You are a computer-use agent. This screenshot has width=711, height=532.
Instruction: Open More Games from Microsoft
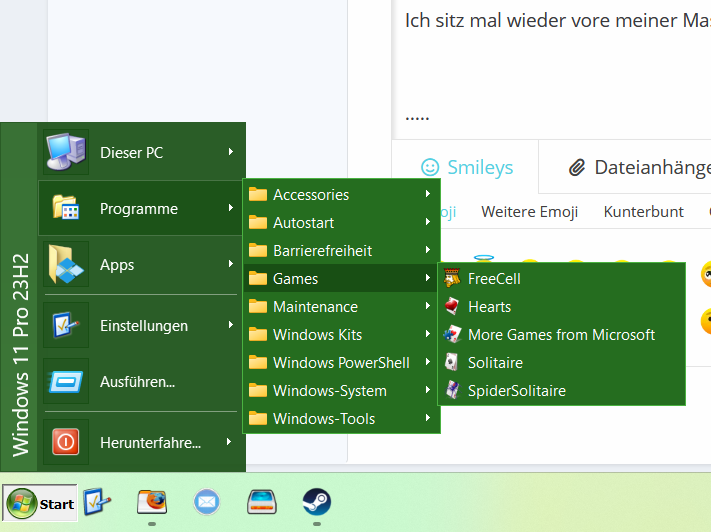pyautogui.click(x=561, y=334)
